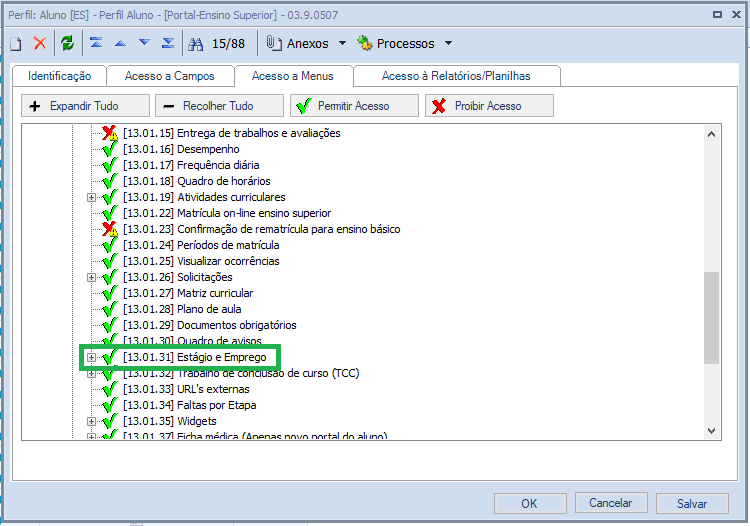Image resolution: width=750 pixels, height=526 pixels.
Task: Click the Proibir Acesso button
Action: pyautogui.click(x=489, y=106)
